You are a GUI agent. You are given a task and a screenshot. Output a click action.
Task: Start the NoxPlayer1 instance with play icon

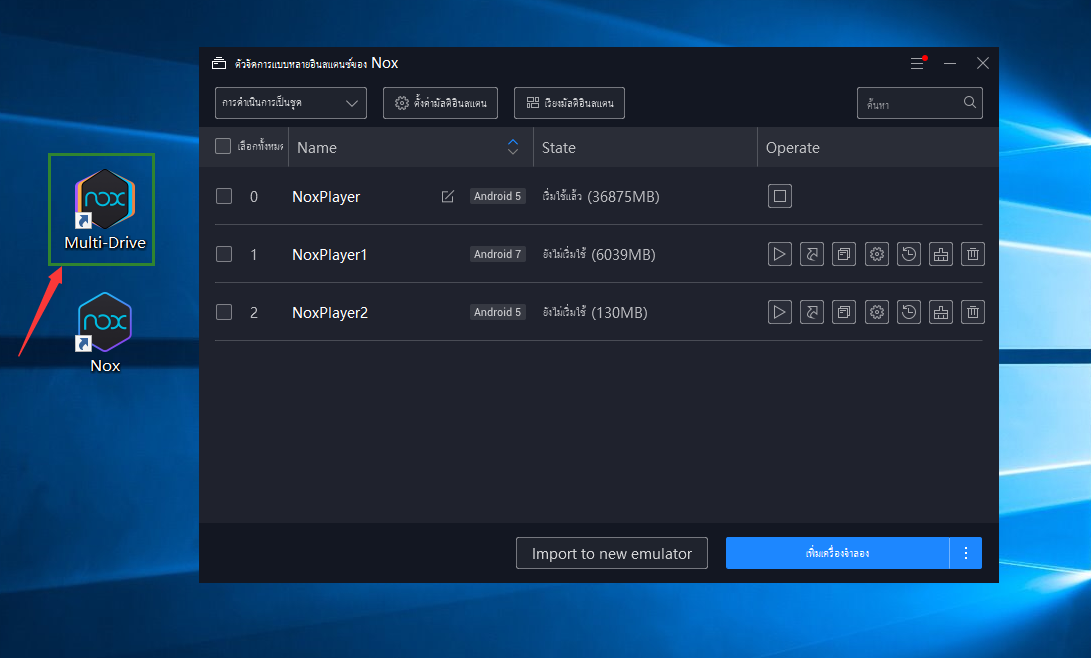(x=779, y=255)
